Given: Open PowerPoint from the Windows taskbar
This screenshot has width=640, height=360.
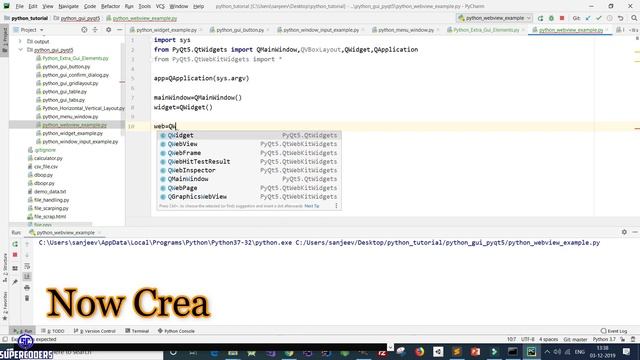Looking at the screenshot, I should [475, 352].
